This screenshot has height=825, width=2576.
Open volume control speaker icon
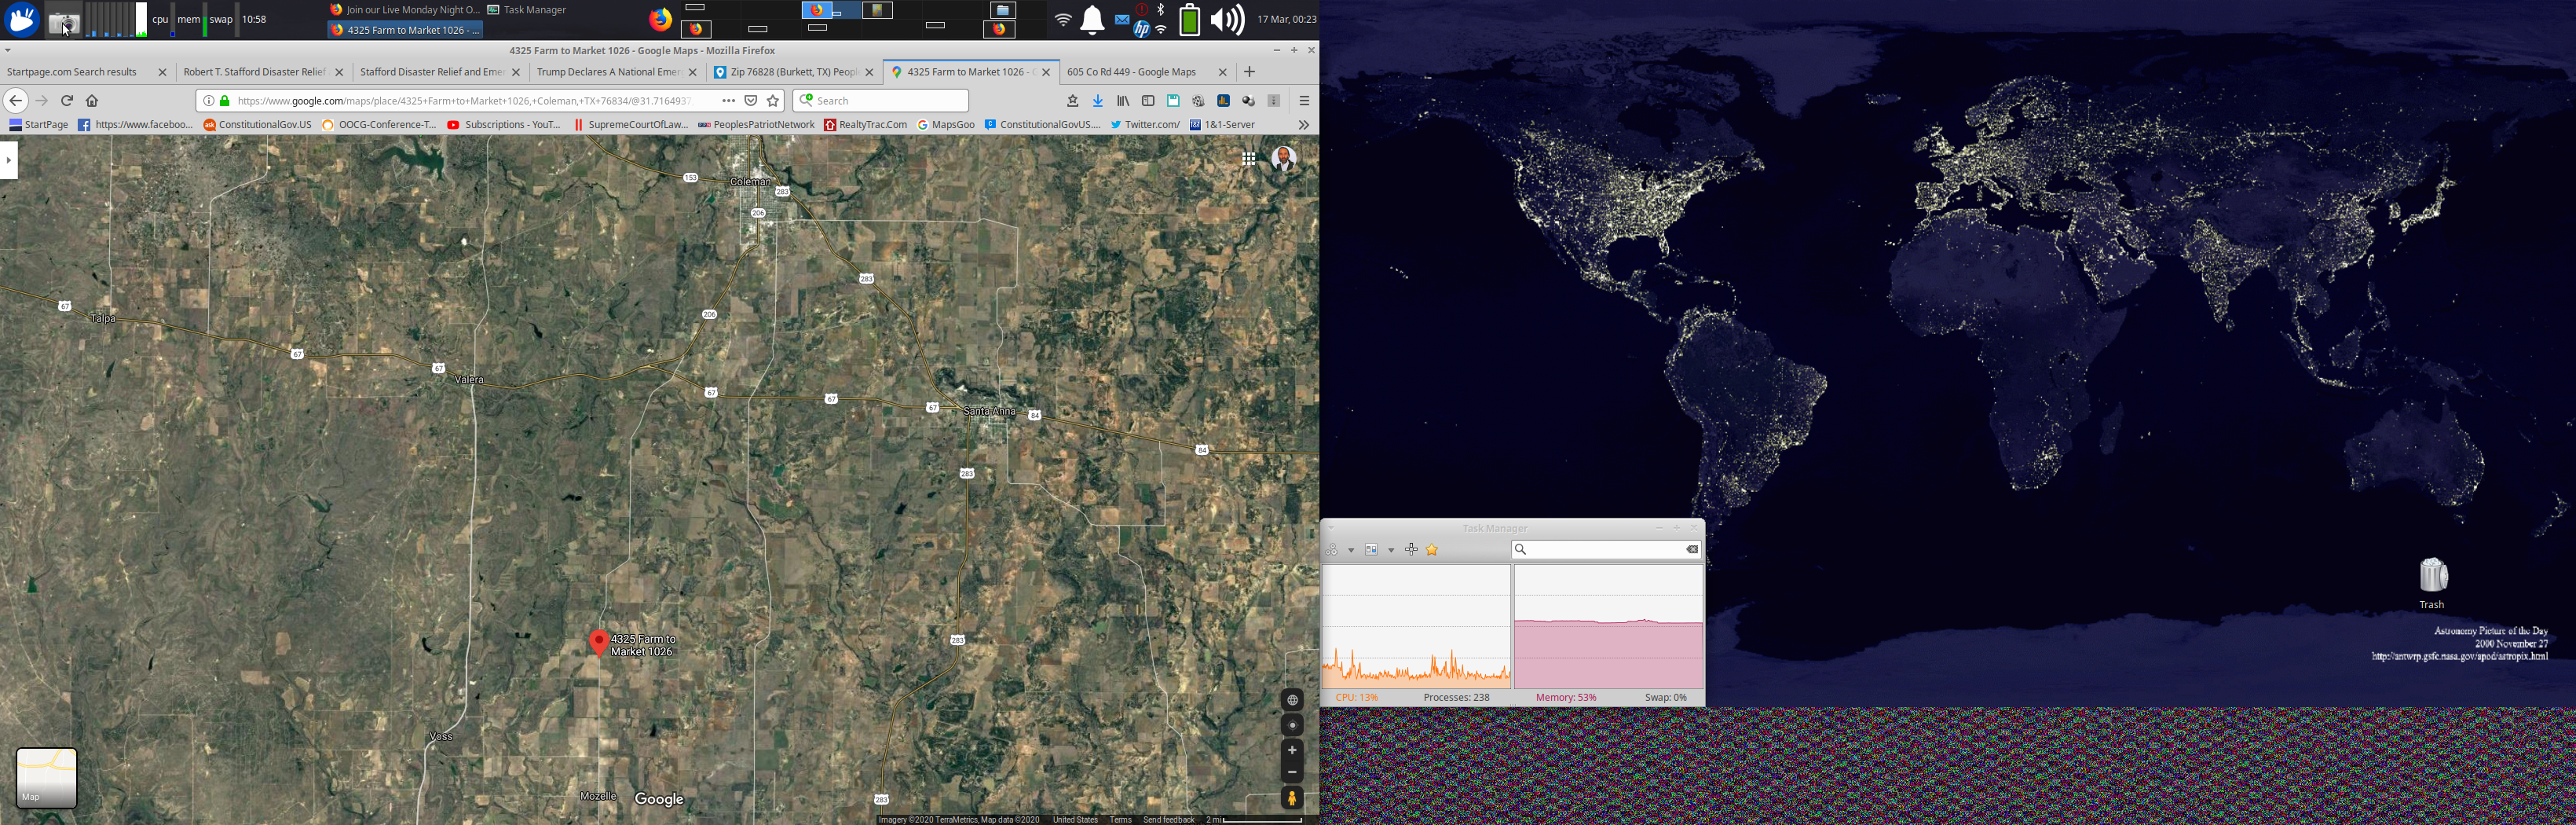coord(1228,20)
